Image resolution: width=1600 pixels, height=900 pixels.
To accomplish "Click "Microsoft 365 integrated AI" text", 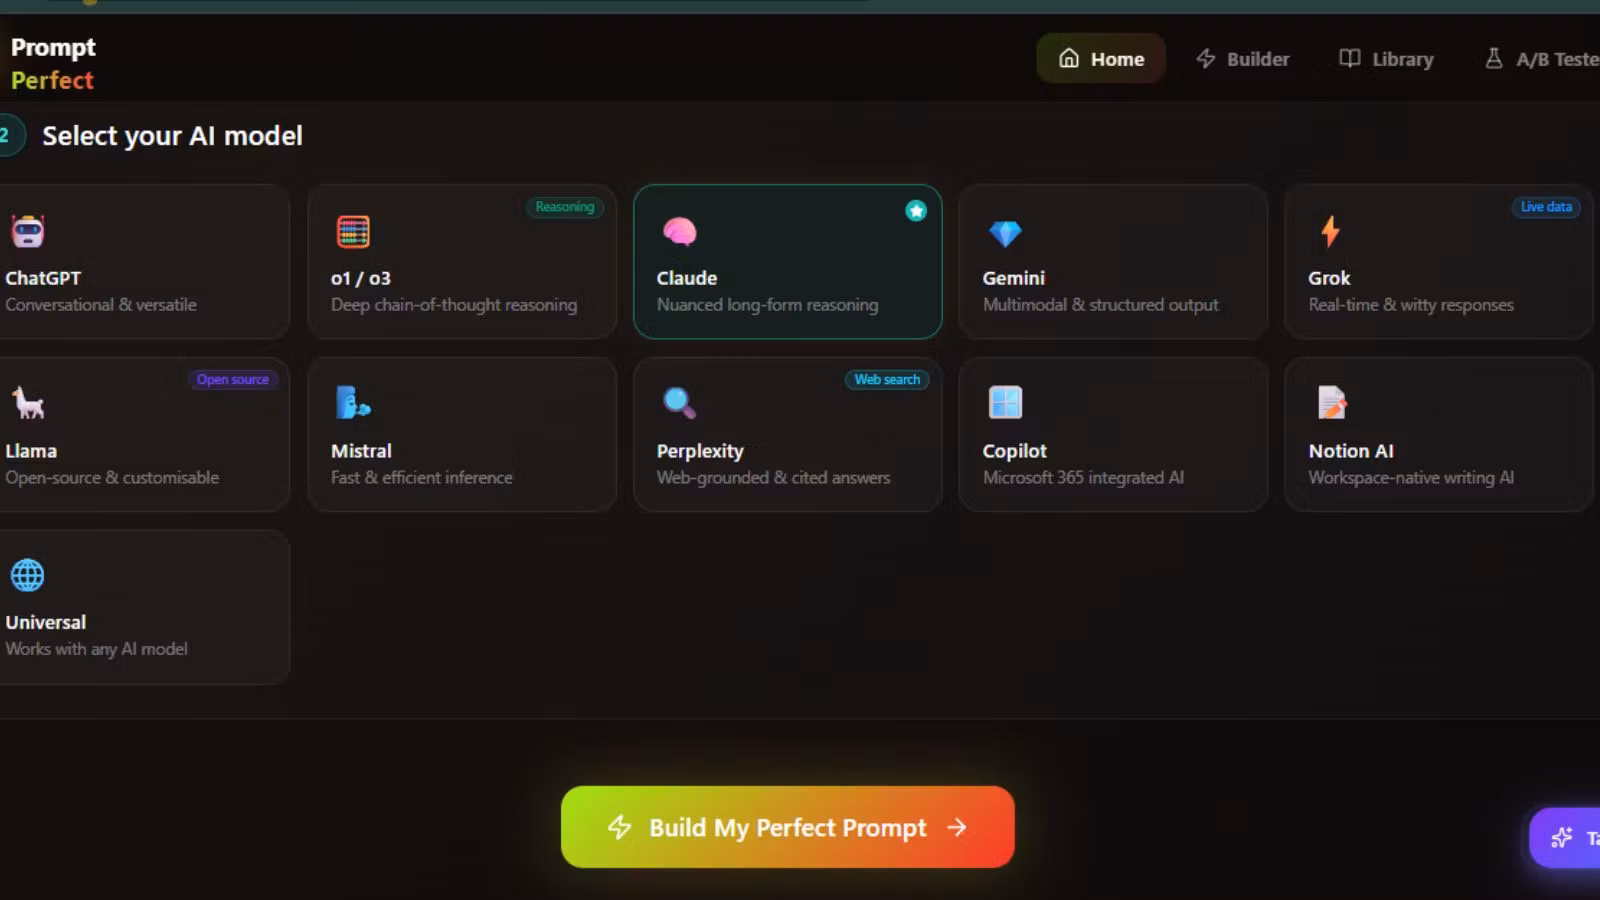I will click(x=1083, y=478).
